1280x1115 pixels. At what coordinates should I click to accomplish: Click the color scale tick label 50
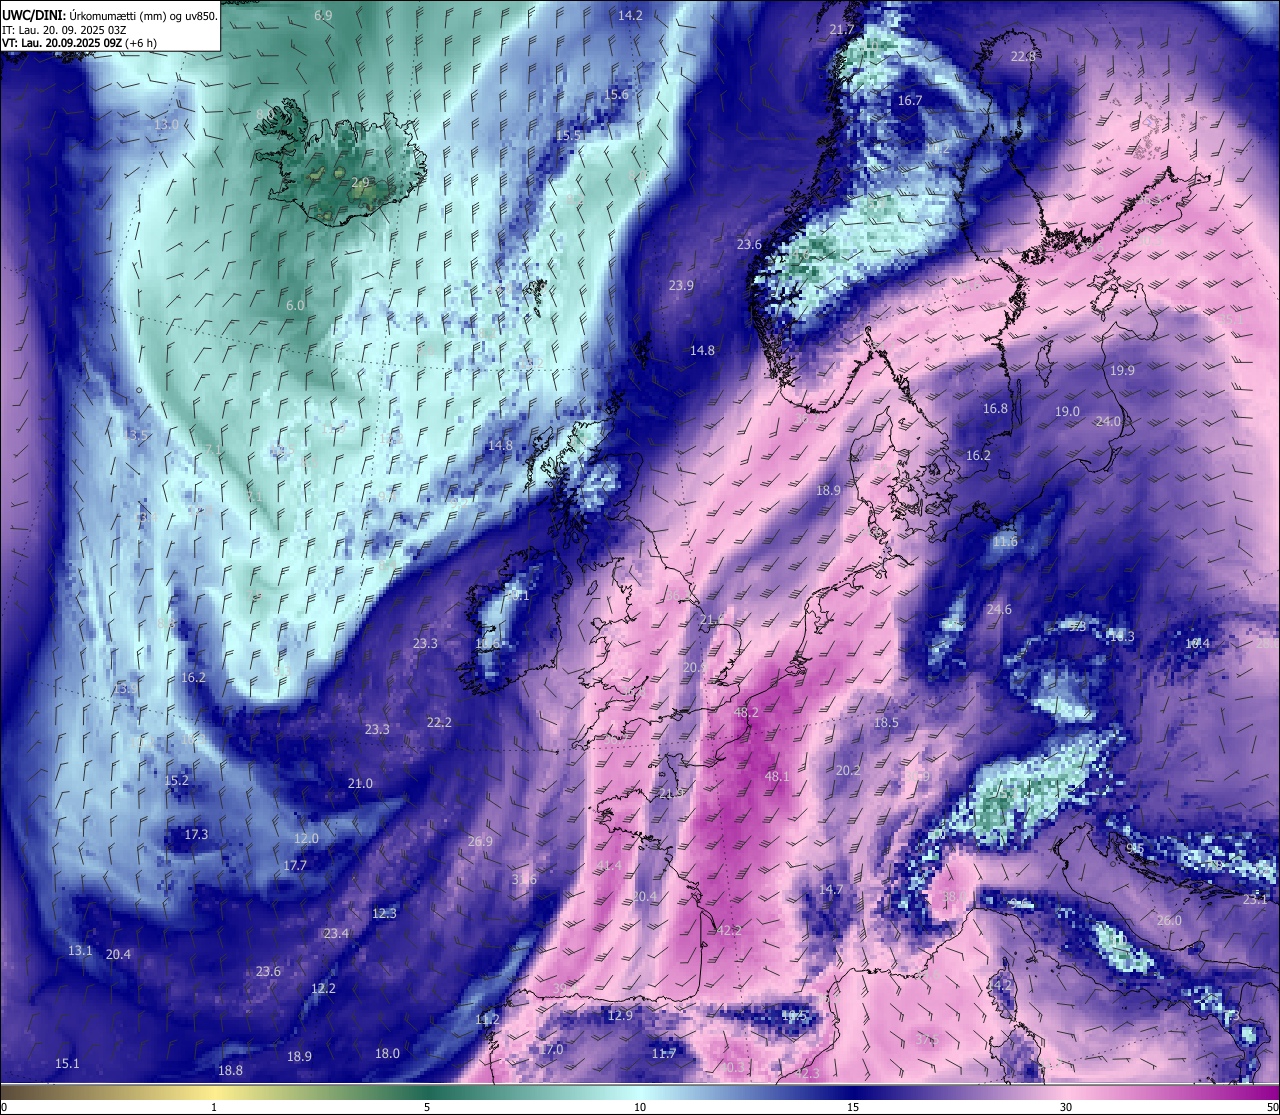point(1272,1107)
